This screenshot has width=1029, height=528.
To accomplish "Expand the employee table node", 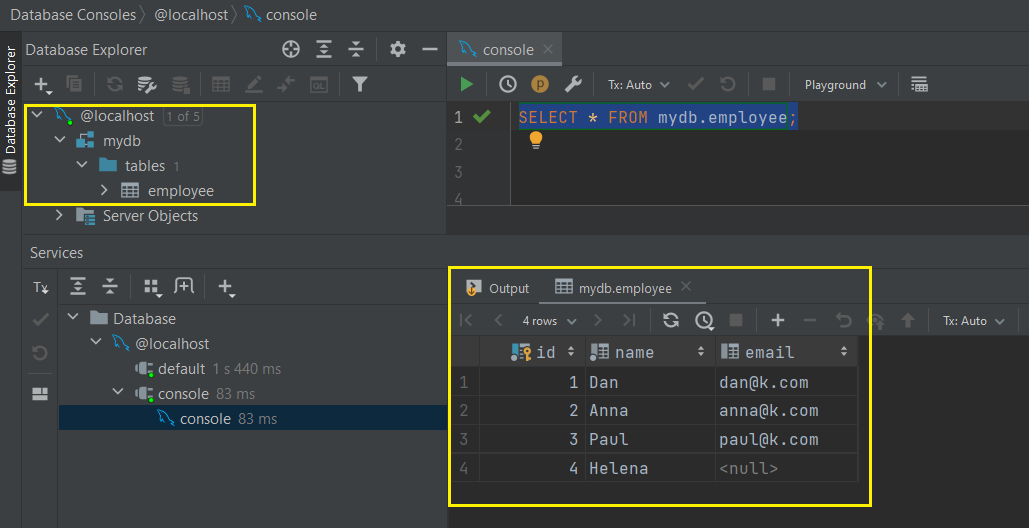I will 104,190.
